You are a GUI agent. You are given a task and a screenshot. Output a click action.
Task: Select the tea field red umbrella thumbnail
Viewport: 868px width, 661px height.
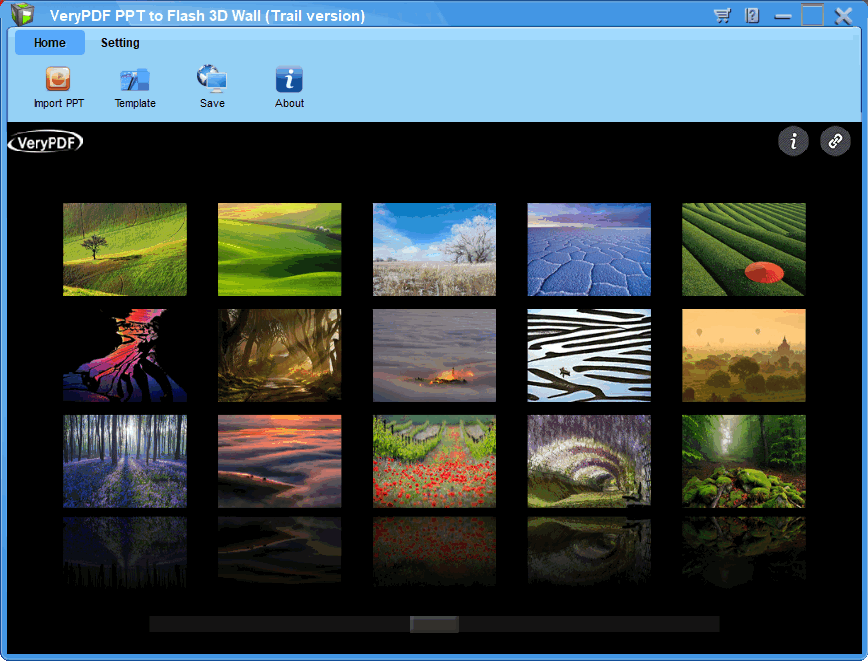[743, 249]
